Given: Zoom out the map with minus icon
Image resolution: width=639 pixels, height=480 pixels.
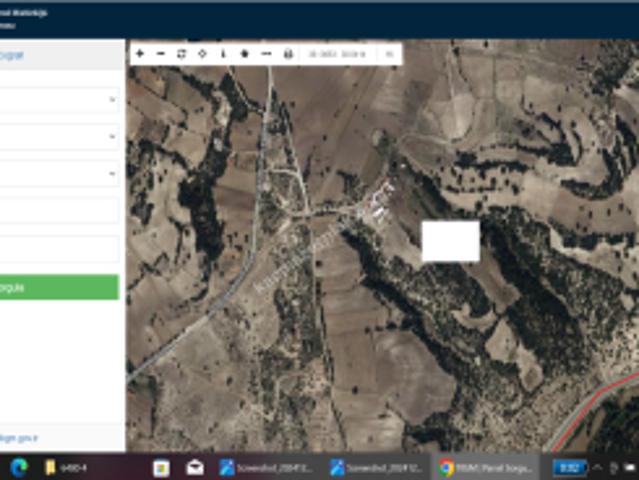Looking at the screenshot, I should pos(161,53).
